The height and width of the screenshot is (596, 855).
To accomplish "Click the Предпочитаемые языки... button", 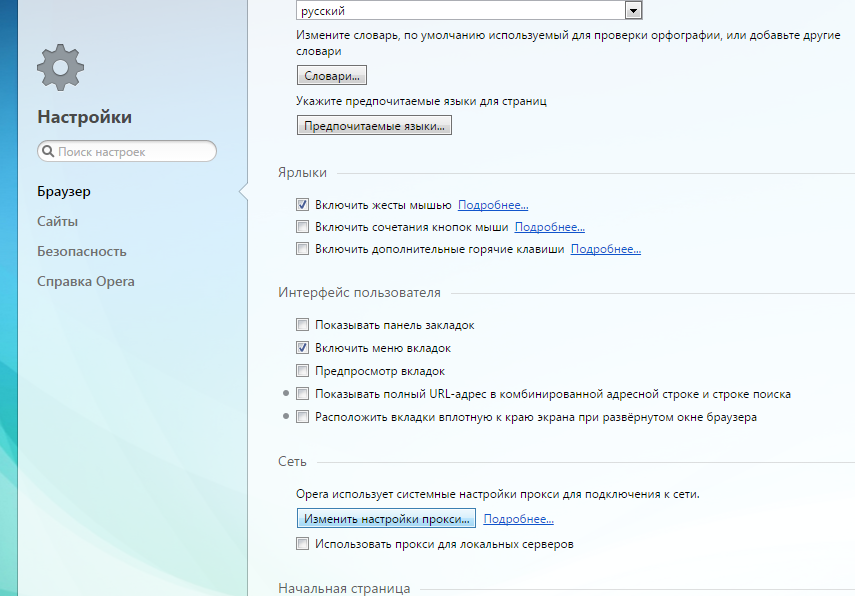I will pyautogui.click(x=374, y=125).
